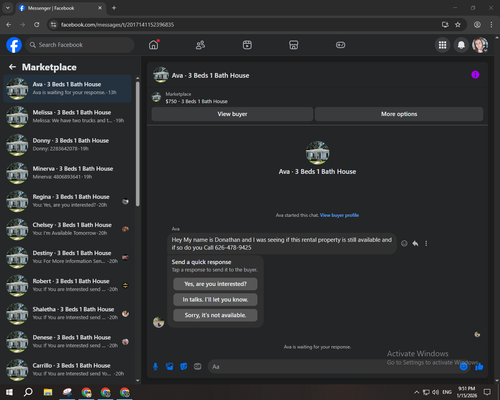
Task: Open the Shaletha conversation
Action: 68,314
